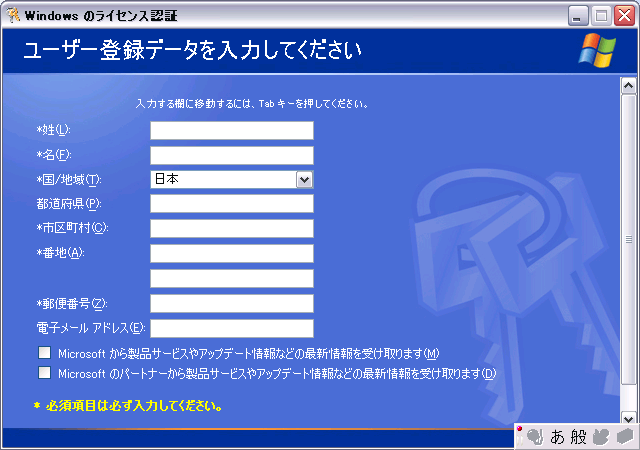Close the Windows のライセンス認証 window

tap(624, 16)
